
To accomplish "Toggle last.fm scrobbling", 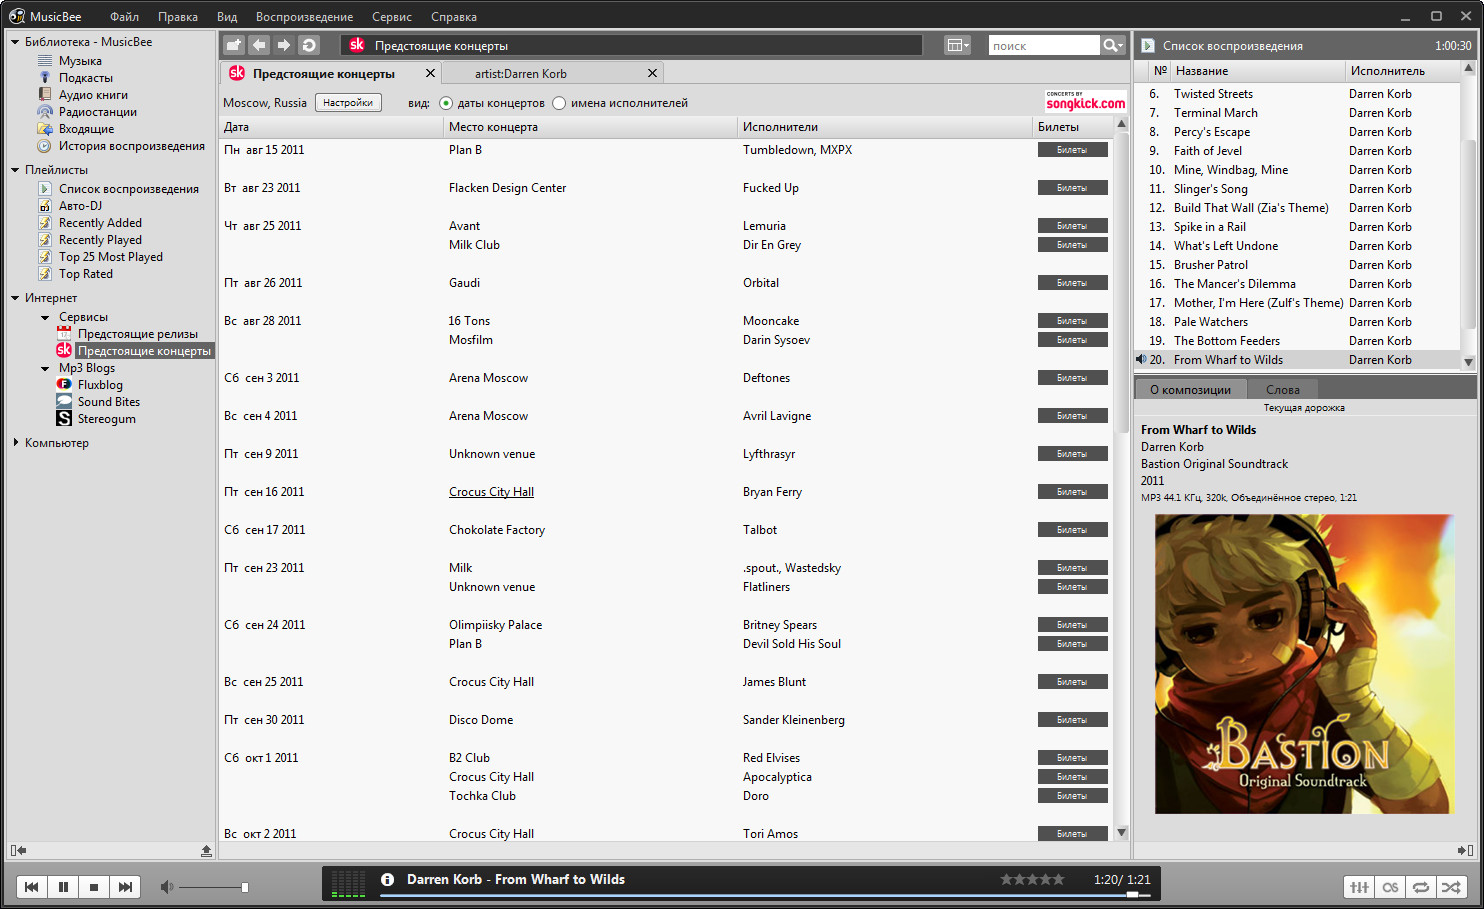I will tap(1390, 887).
